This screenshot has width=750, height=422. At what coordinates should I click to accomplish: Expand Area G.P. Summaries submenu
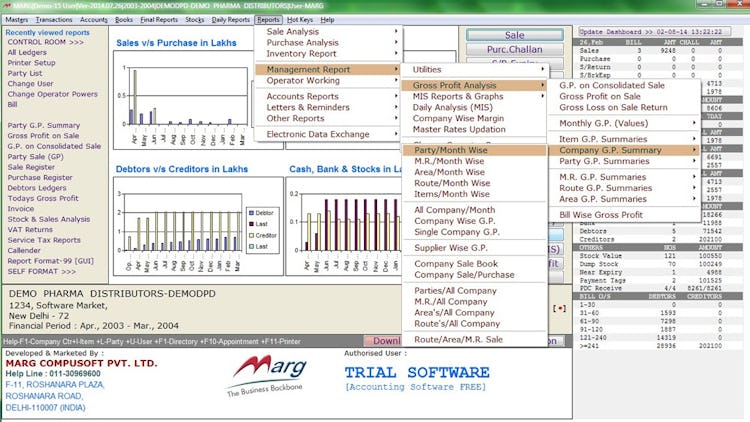624,199
